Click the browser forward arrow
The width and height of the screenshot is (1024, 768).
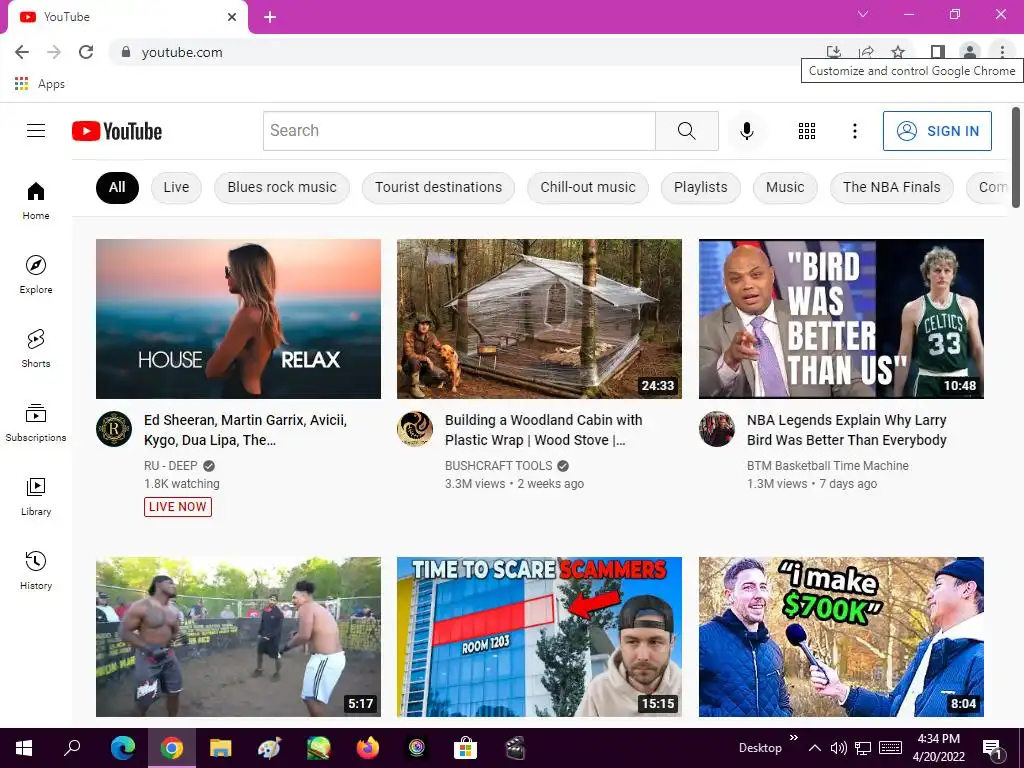tap(54, 52)
